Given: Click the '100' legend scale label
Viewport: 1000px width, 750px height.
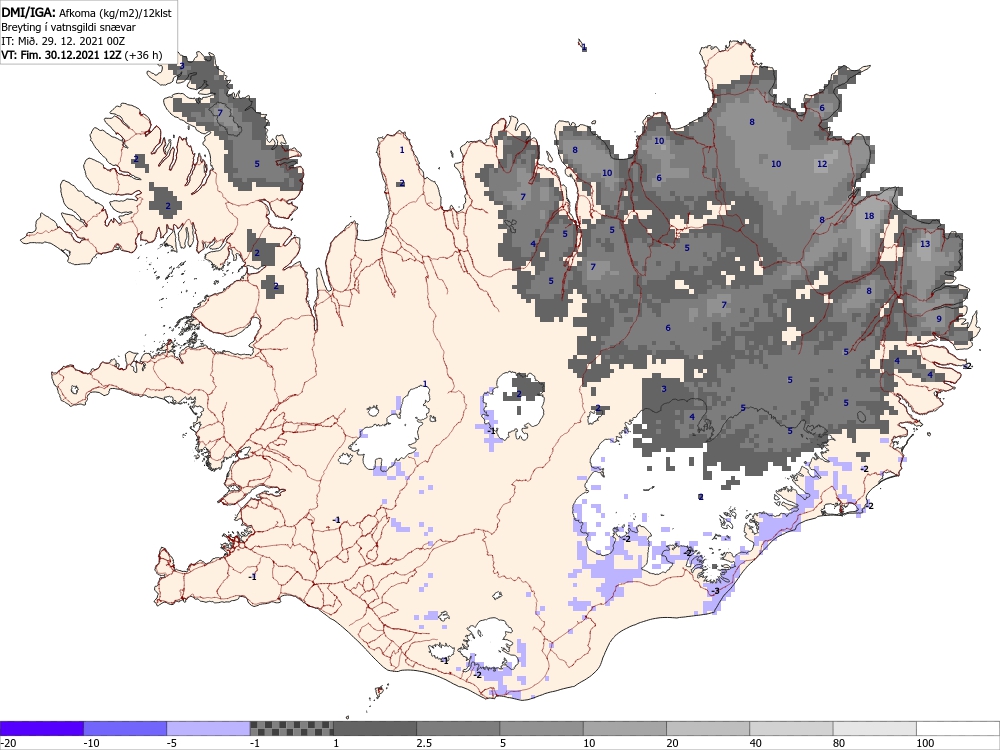Looking at the screenshot, I should (925, 743).
